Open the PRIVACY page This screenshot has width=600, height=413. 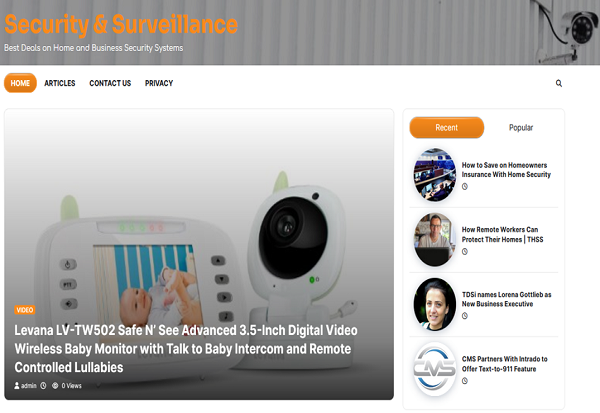tap(159, 83)
